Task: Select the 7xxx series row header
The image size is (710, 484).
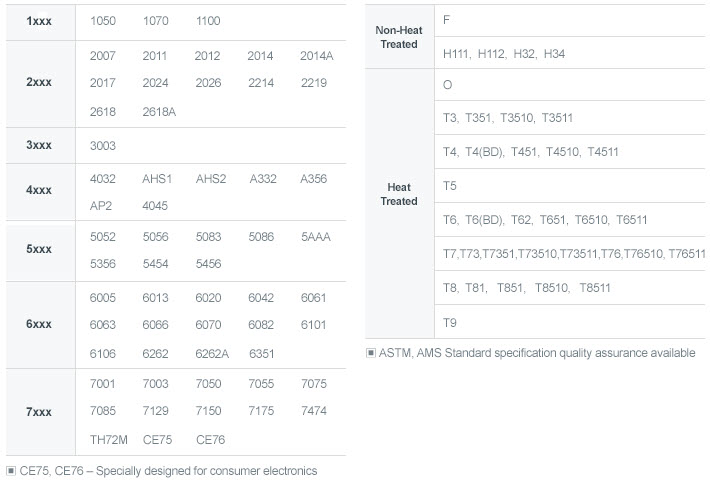Action: [x=39, y=411]
